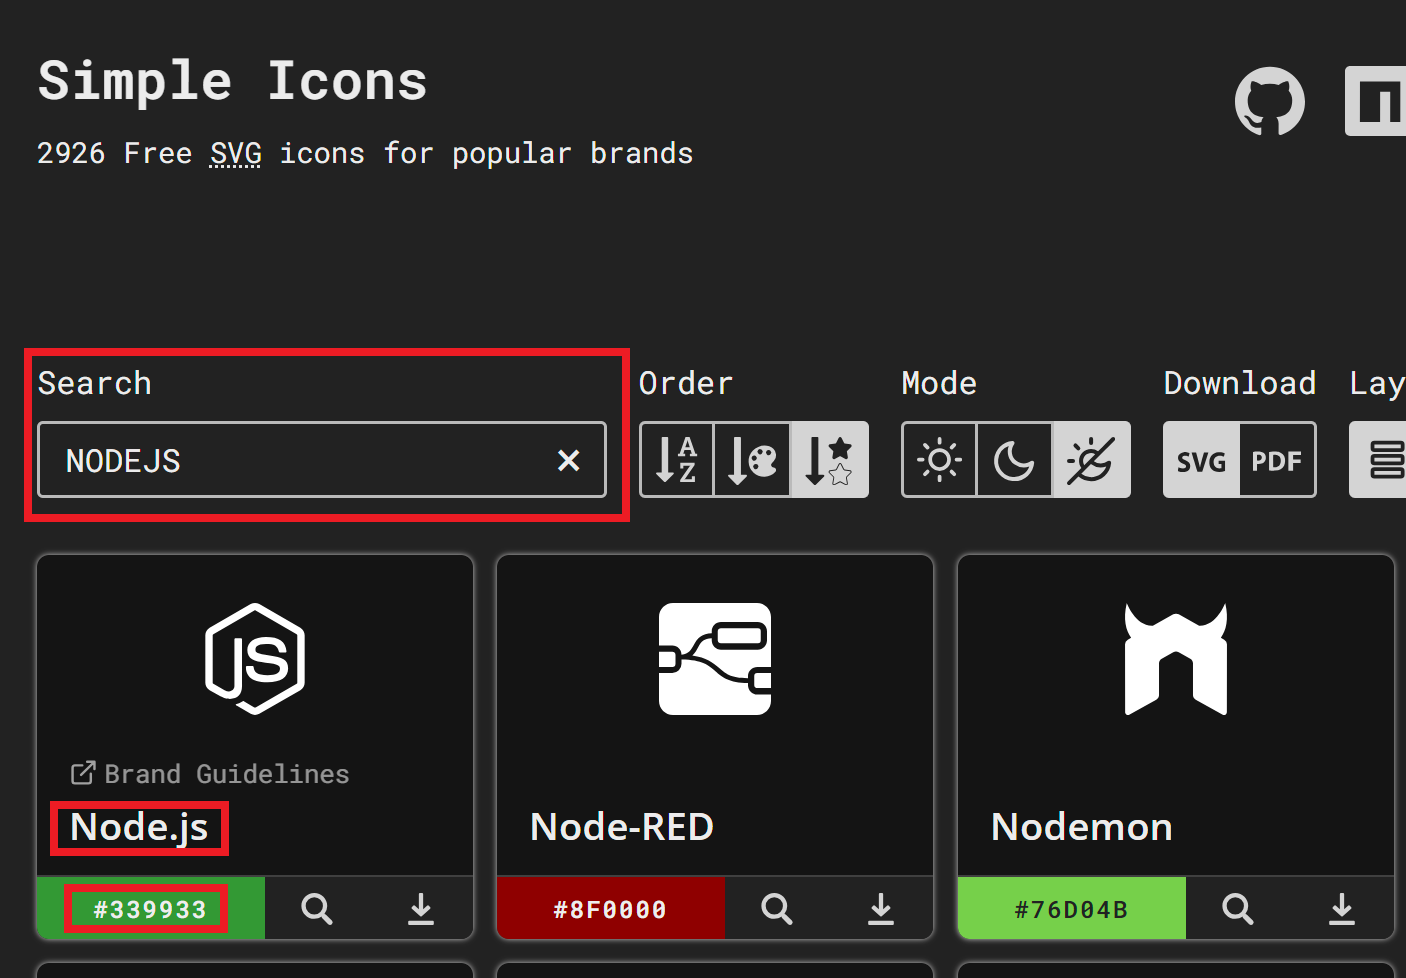The width and height of the screenshot is (1406, 978).
Task: Click the SVG abbreviation in the subtitle
Action: click(236, 153)
